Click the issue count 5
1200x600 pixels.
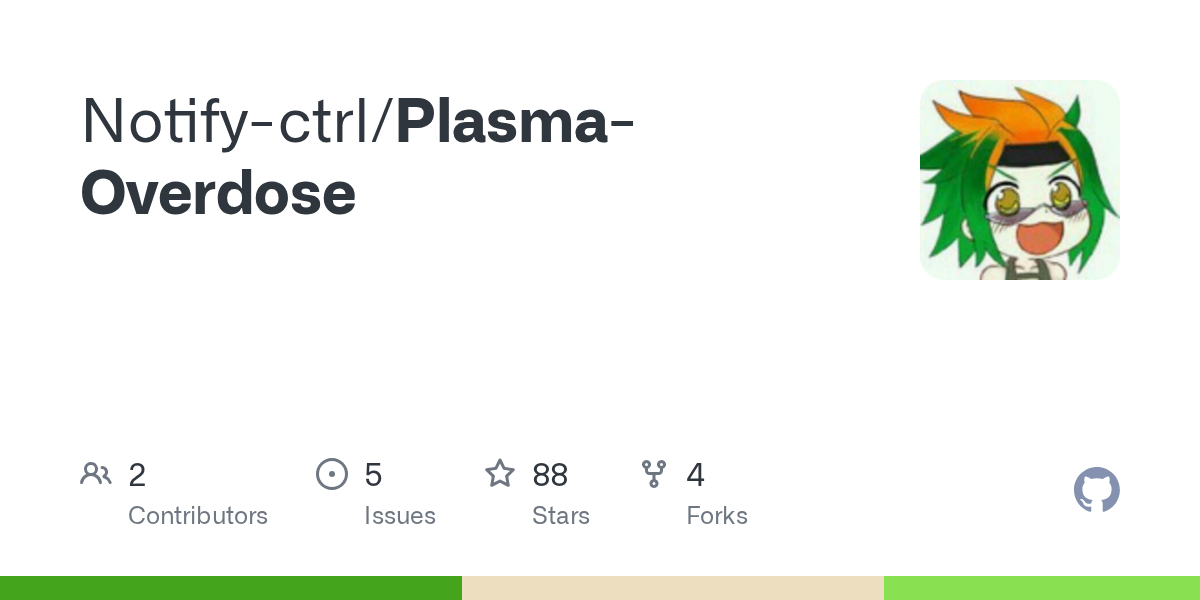tap(373, 475)
